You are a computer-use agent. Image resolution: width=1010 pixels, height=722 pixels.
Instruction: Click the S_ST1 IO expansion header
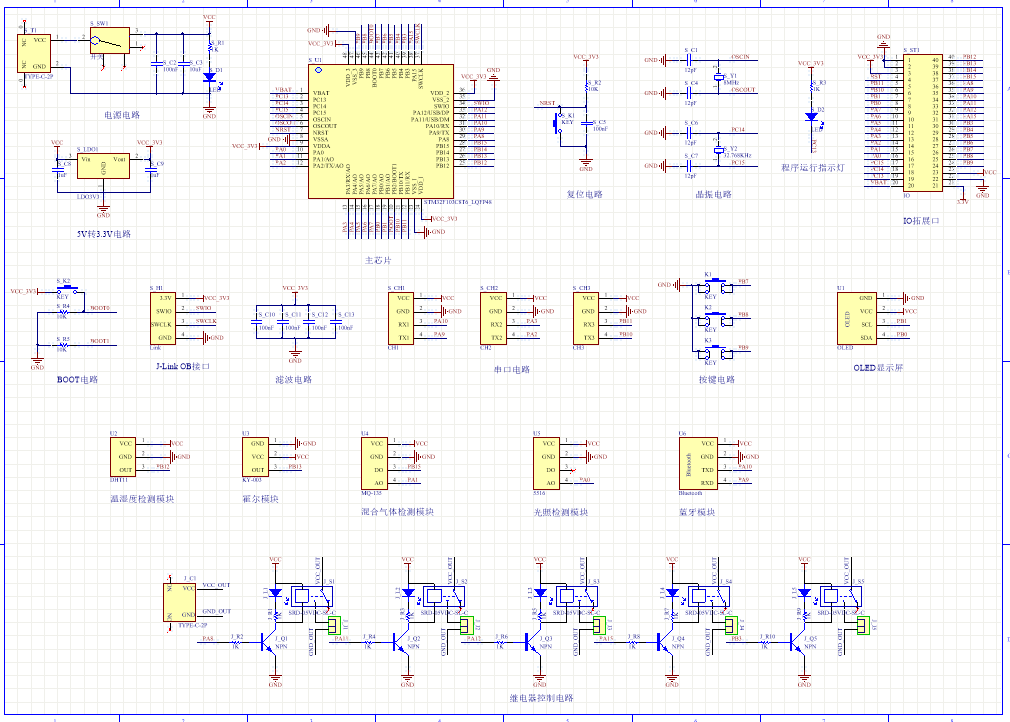point(923,122)
